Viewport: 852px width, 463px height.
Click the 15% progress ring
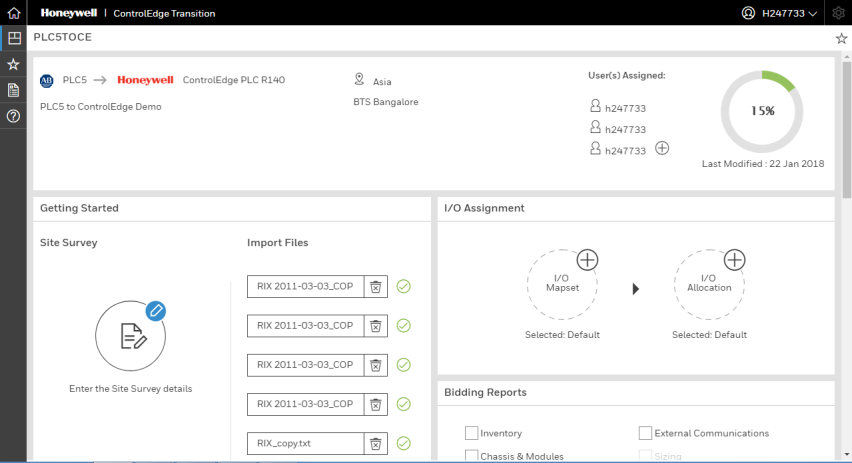coord(762,111)
